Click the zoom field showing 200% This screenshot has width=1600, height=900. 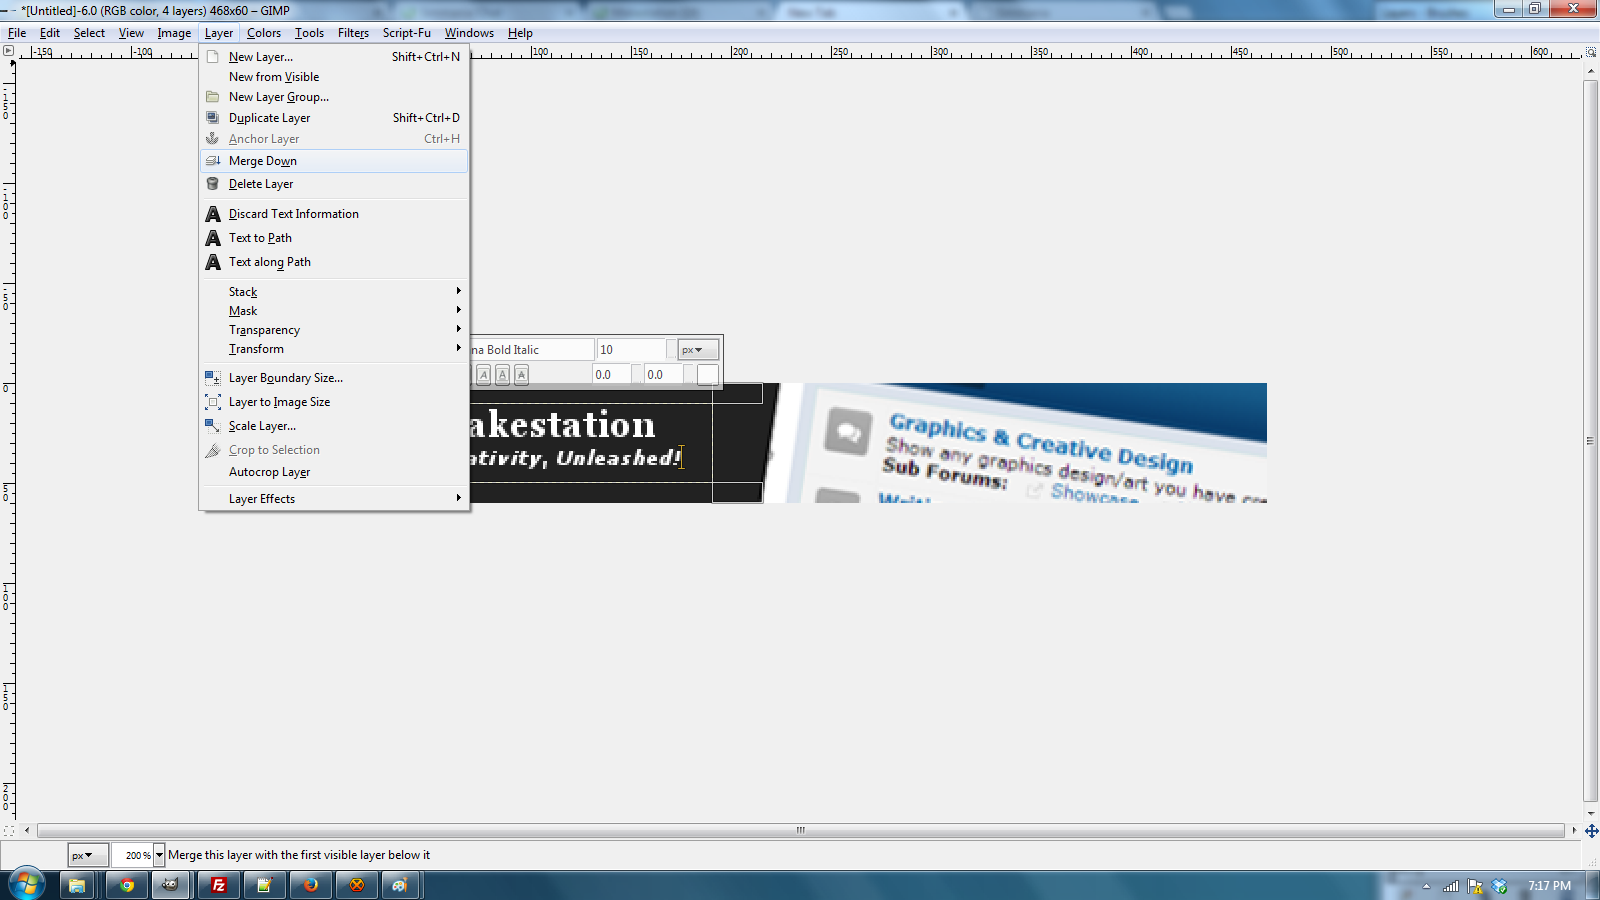click(x=132, y=855)
